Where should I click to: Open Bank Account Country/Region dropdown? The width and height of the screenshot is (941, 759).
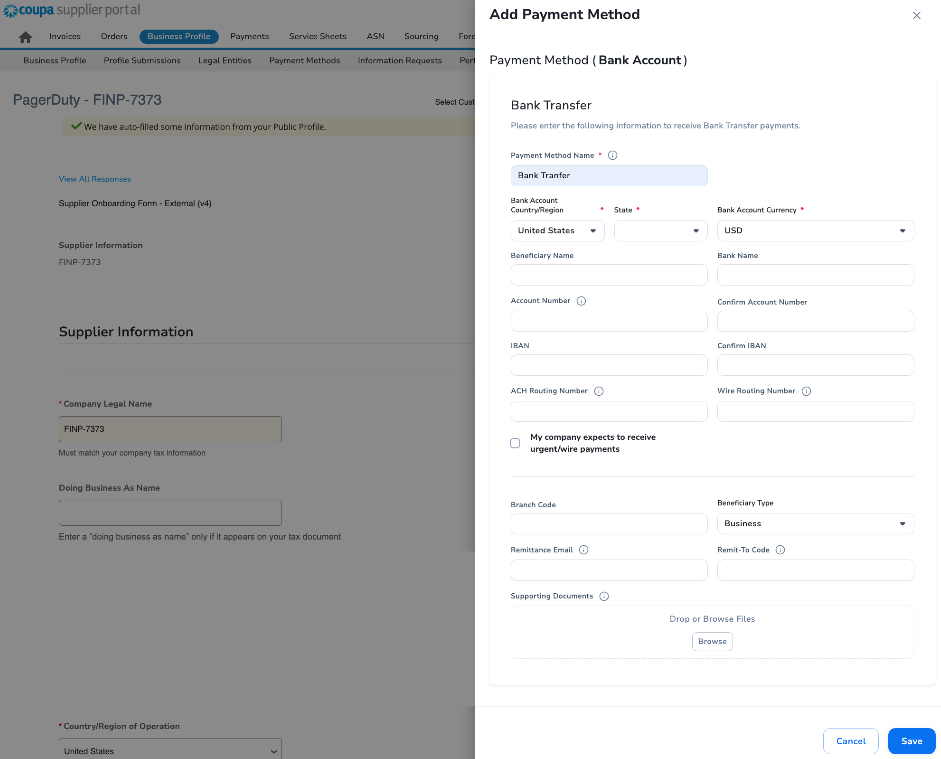557,231
